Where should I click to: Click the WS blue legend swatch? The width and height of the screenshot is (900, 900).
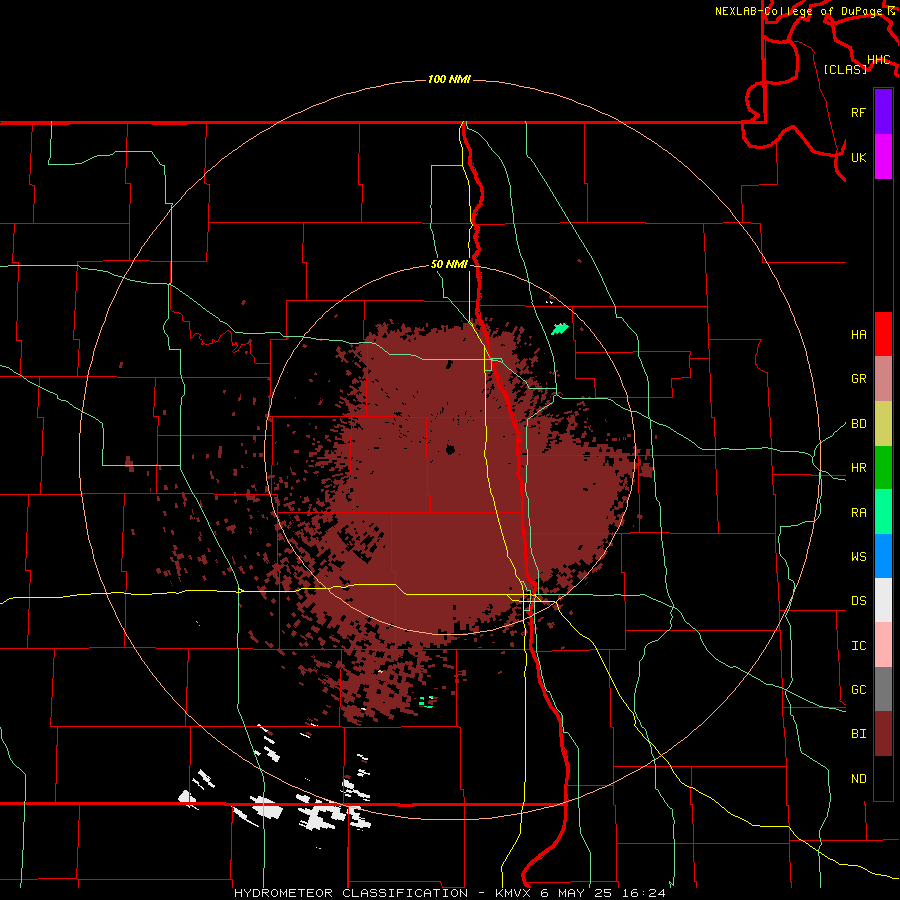pyautogui.click(x=883, y=556)
